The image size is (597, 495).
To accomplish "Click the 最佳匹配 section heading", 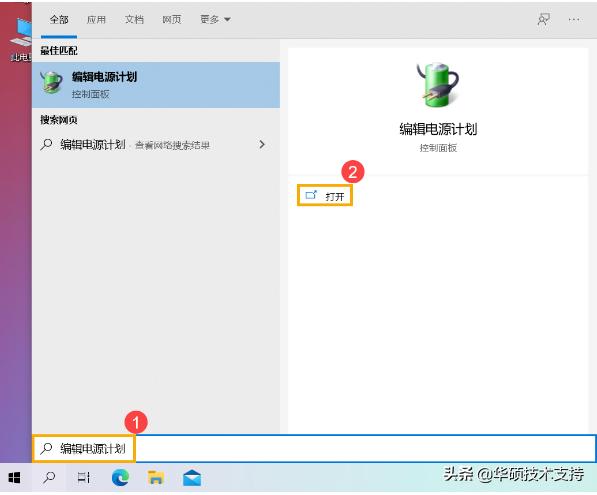I will [59, 51].
